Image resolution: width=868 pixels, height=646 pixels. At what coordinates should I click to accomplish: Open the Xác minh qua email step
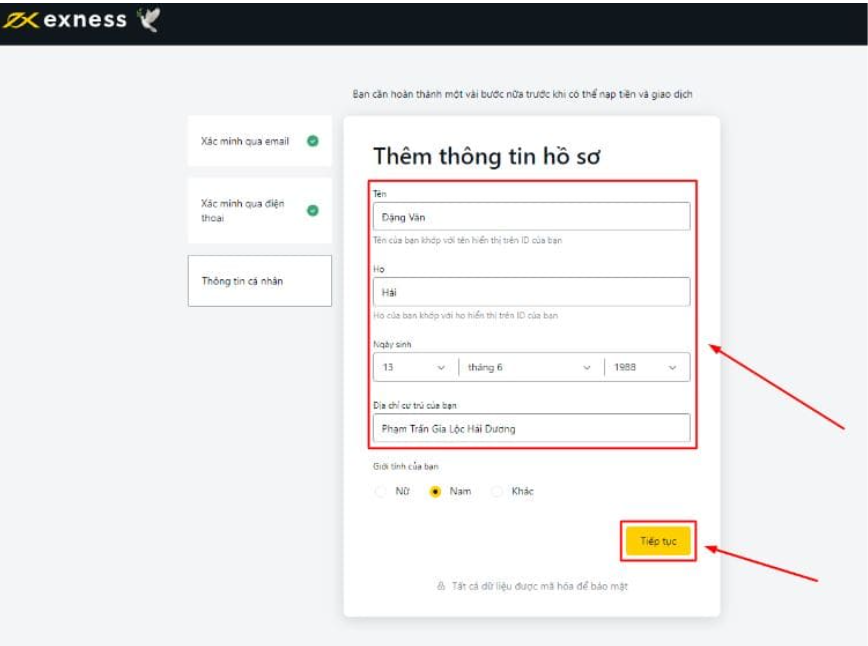245,141
